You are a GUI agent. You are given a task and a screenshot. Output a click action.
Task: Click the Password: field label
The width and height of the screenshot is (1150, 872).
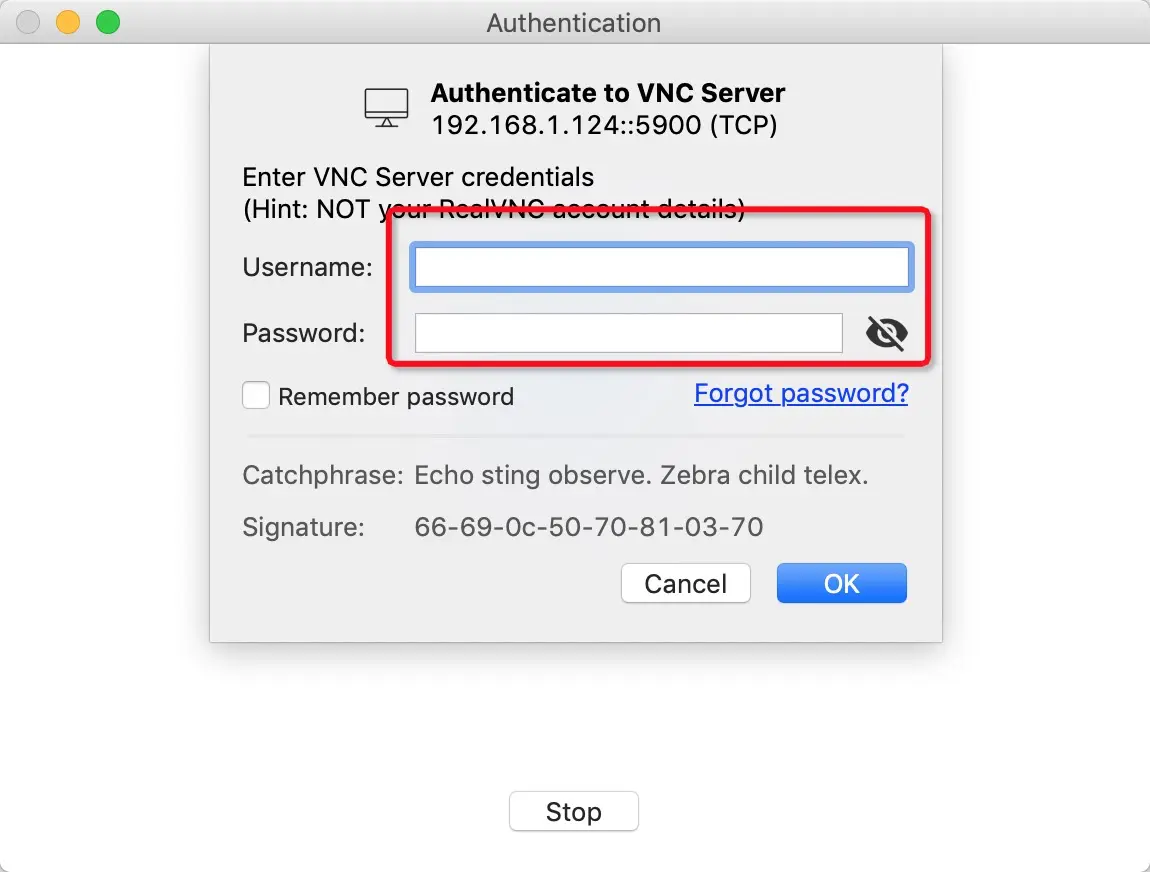tap(303, 333)
